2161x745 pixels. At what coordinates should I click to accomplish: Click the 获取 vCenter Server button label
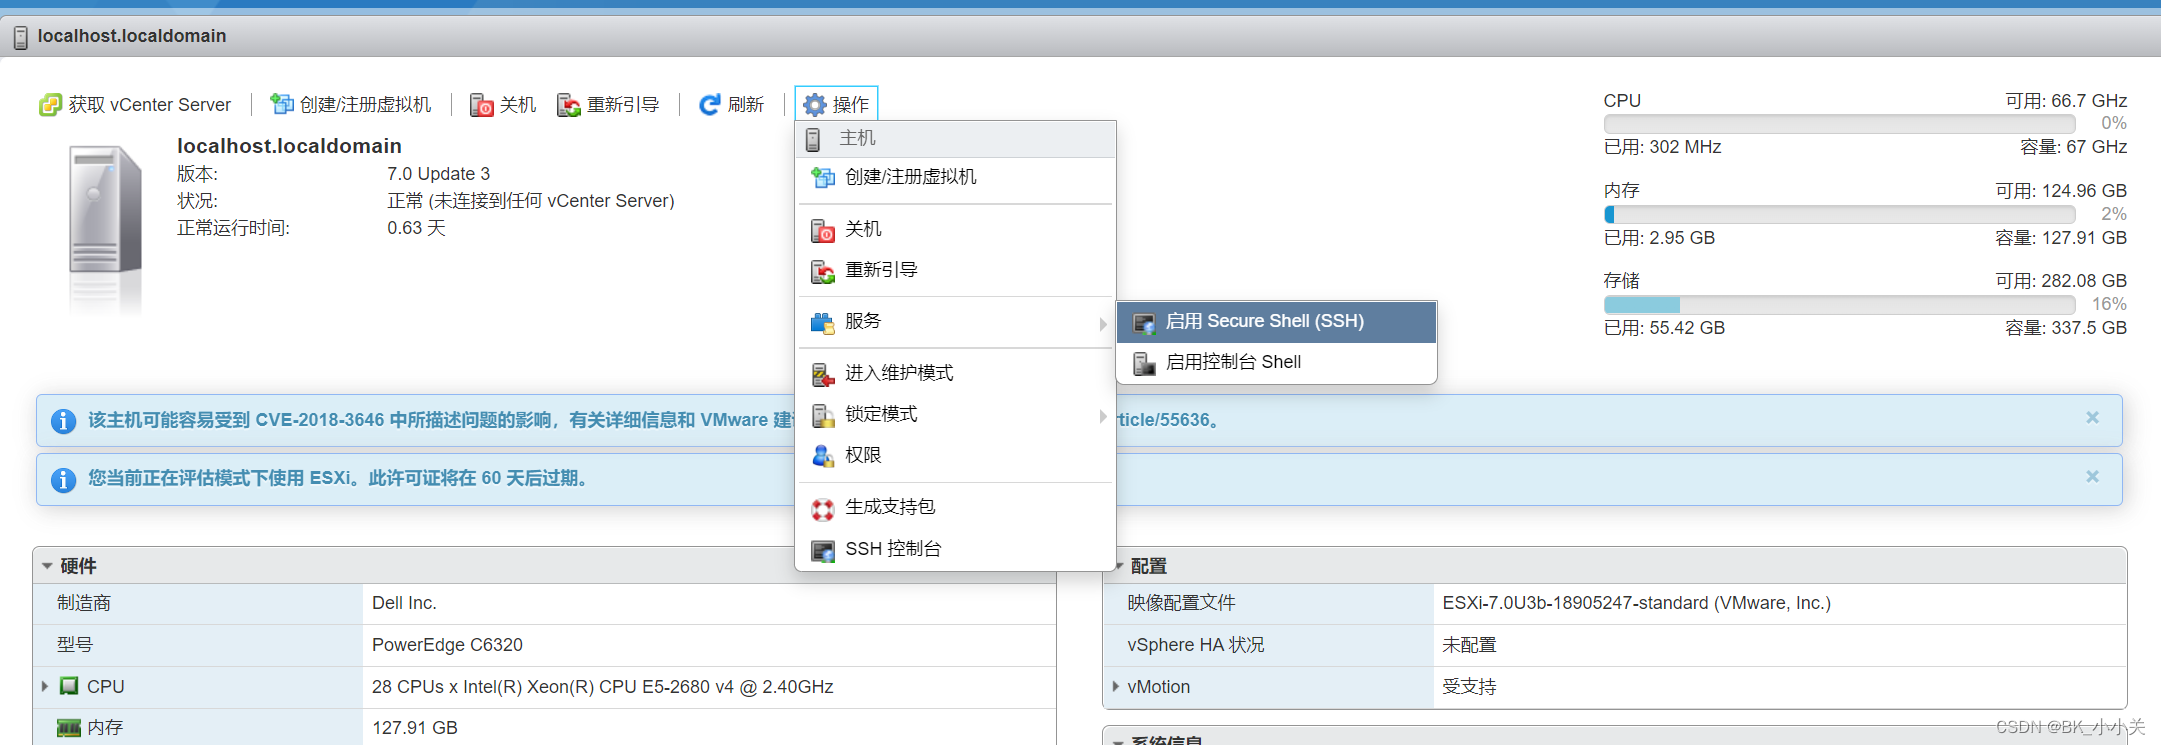click(x=150, y=105)
